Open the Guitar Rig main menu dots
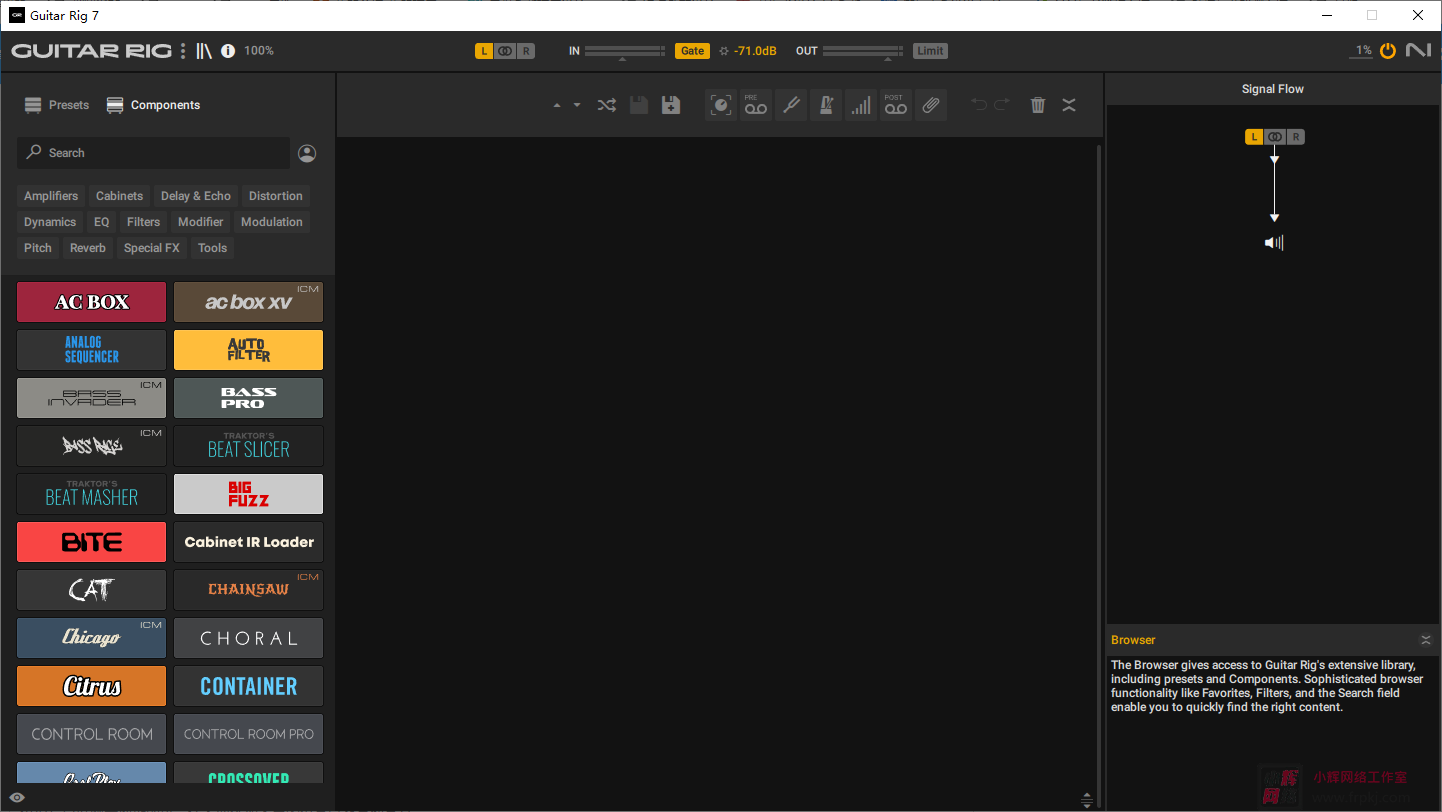Viewport: 1442px width, 812px height. pyautogui.click(x=183, y=51)
